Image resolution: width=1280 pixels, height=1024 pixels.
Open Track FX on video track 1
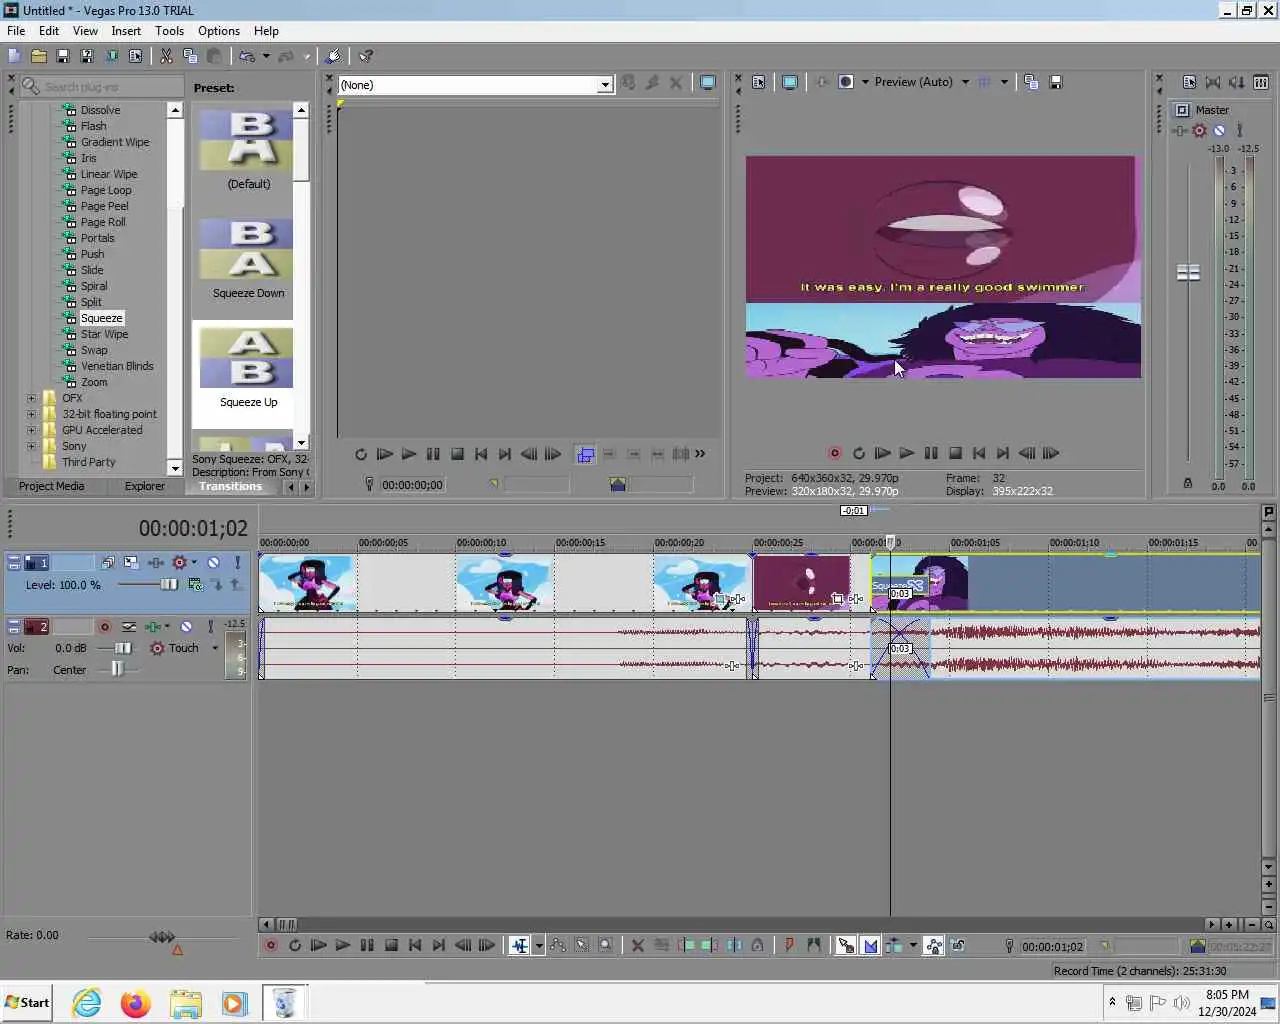coord(155,563)
